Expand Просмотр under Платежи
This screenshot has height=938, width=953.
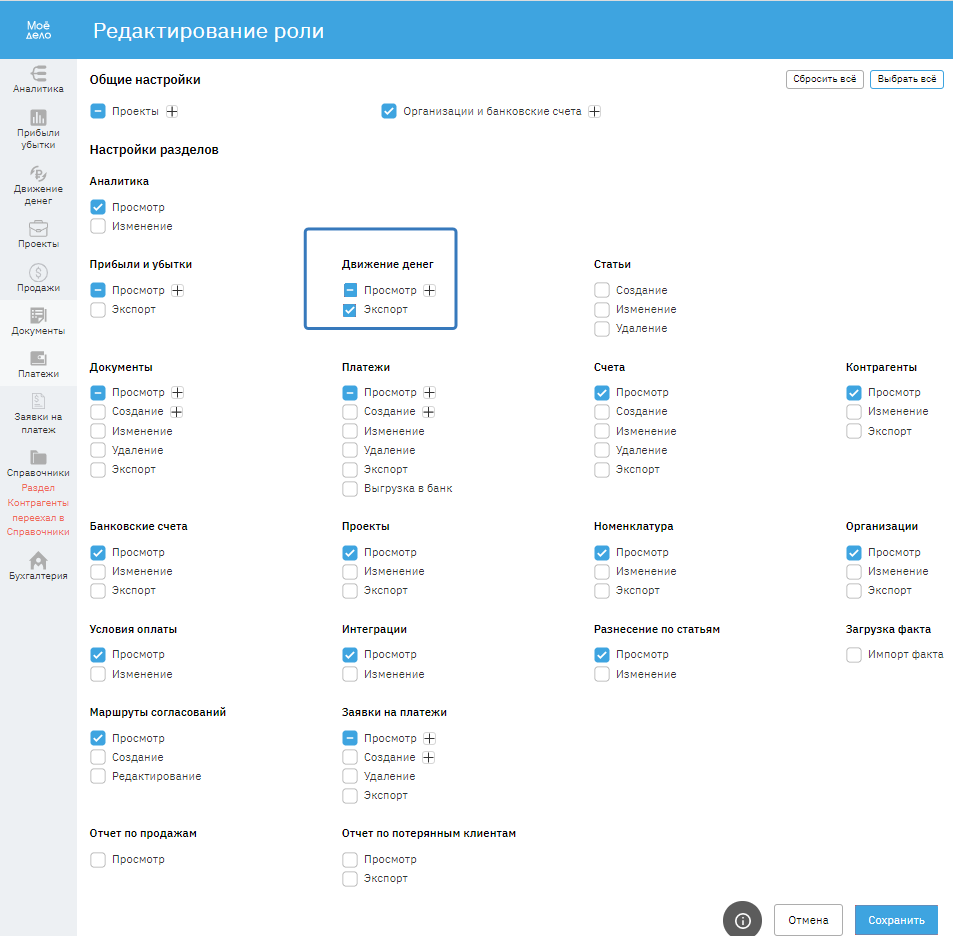(x=430, y=393)
